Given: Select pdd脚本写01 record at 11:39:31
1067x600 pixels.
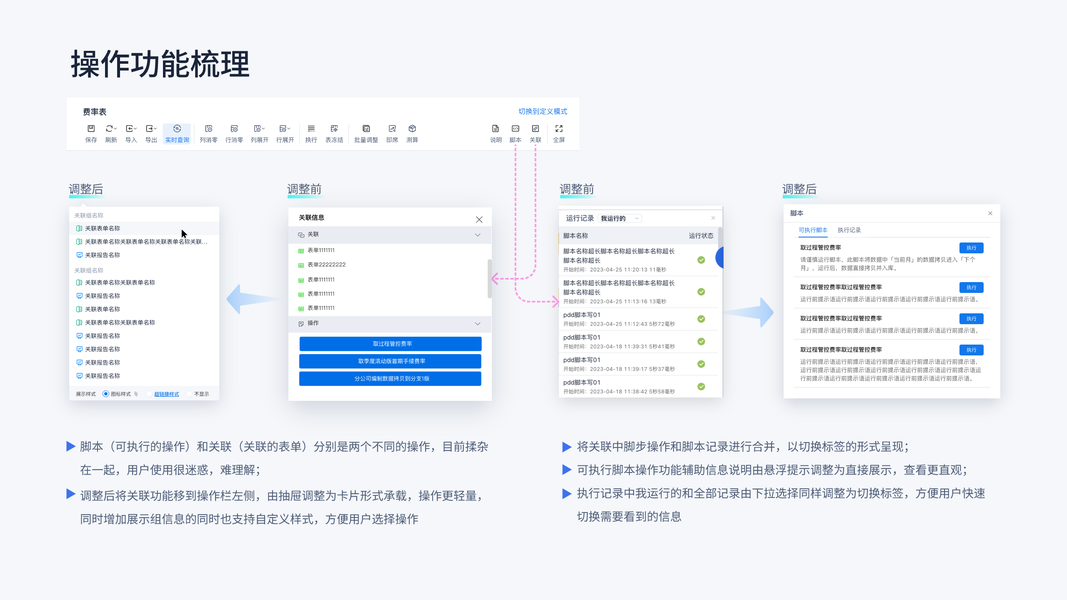Looking at the screenshot, I should click(x=638, y=341).
